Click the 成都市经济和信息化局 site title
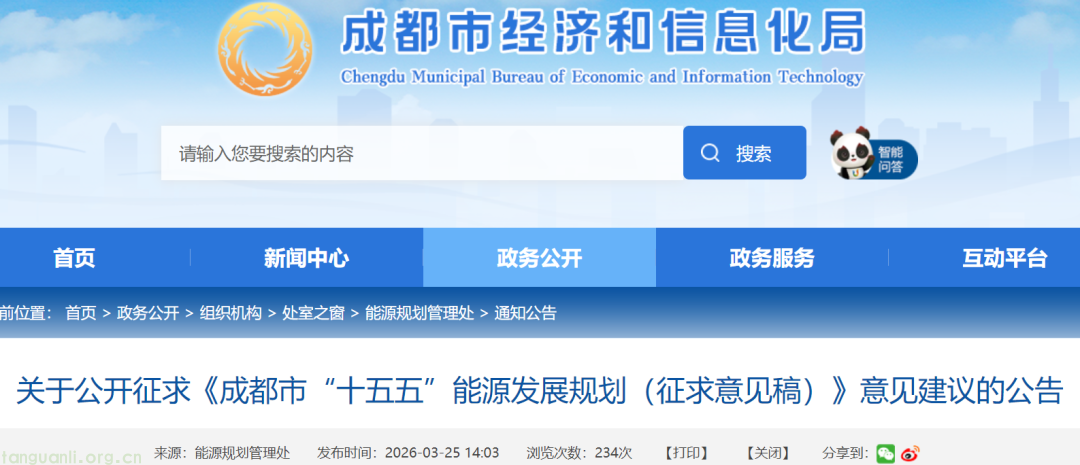 (x=602, y=36)
